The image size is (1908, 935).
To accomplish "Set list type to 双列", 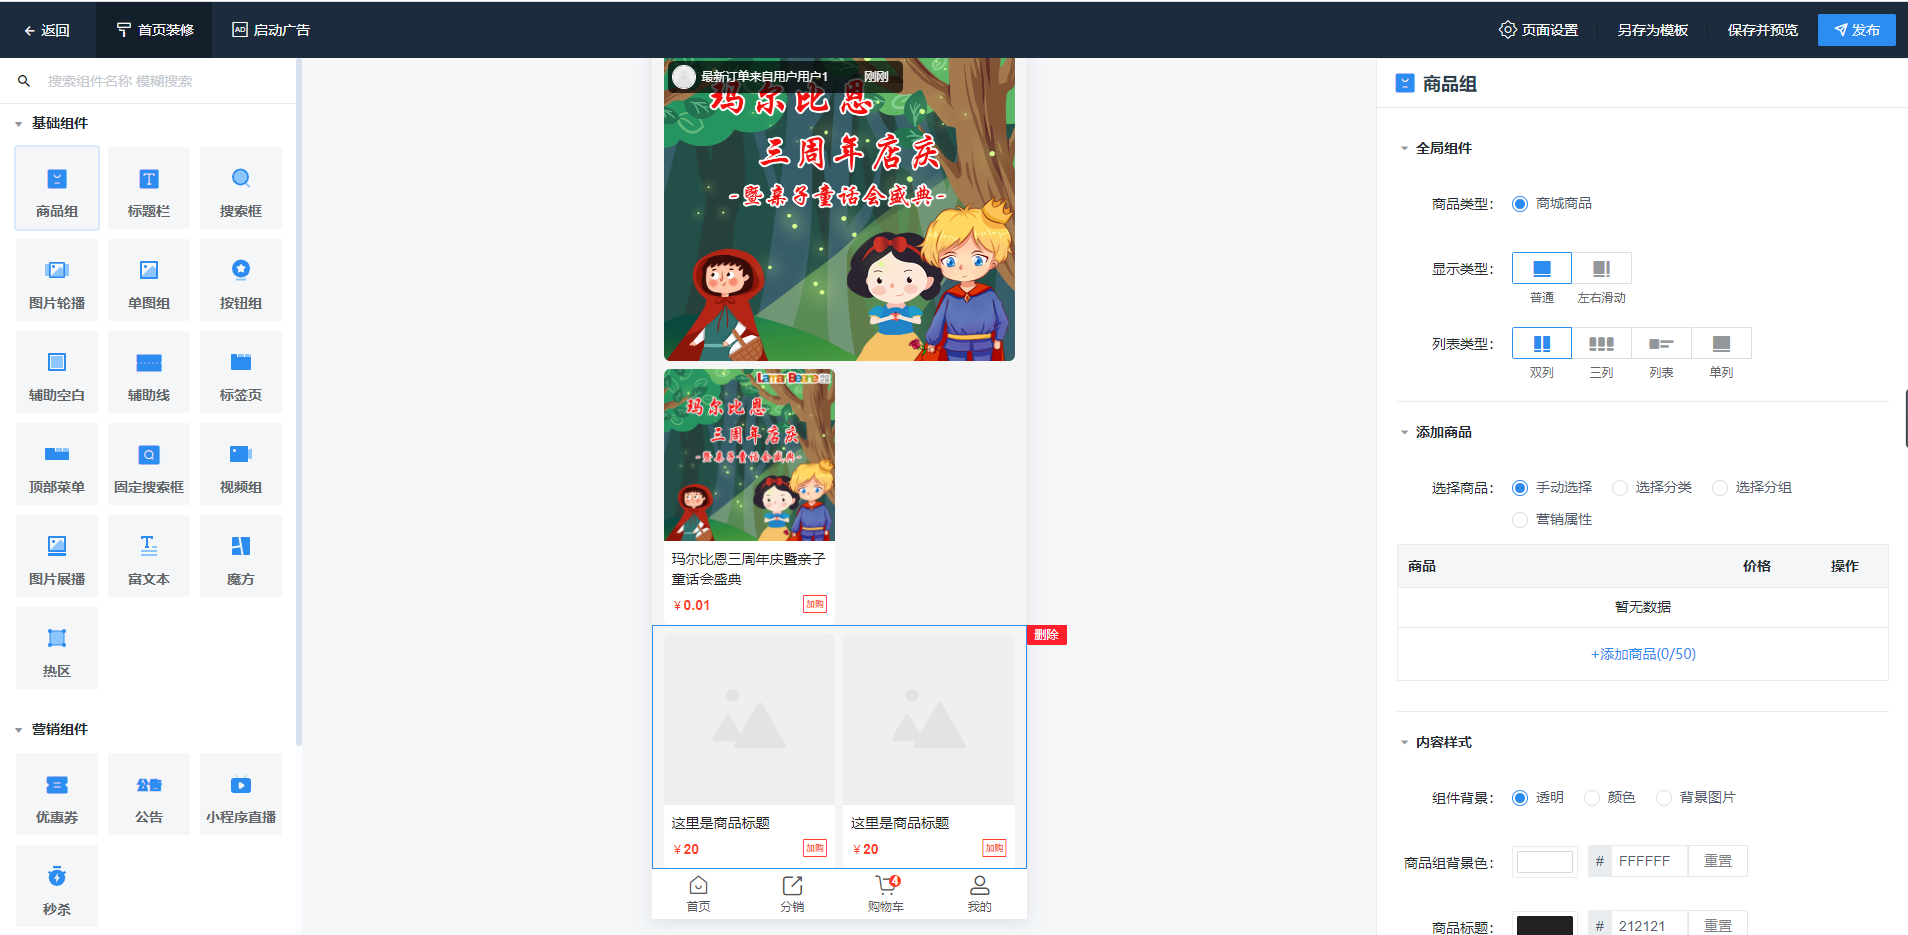I will coord(1542,343).
